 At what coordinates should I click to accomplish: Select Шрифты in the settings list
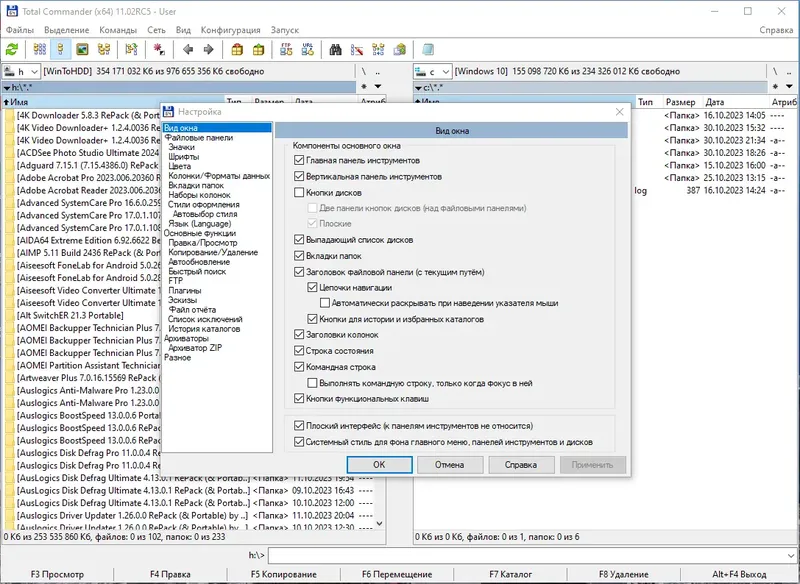click(x=183, y=157)
